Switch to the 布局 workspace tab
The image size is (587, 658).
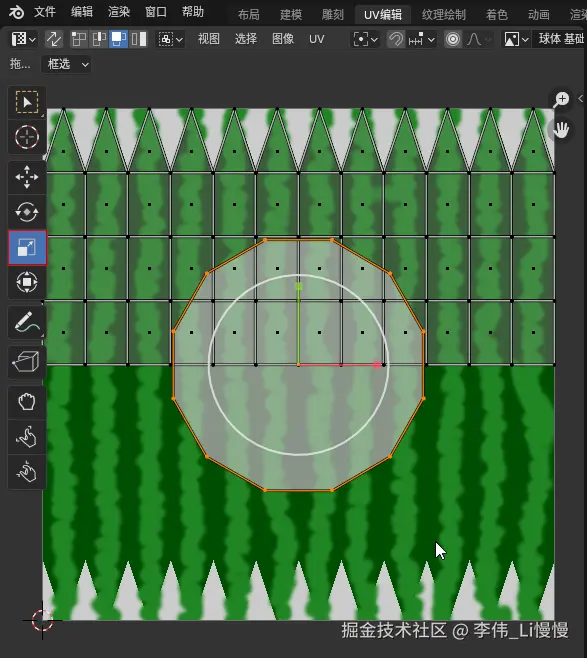click(248, 15)
